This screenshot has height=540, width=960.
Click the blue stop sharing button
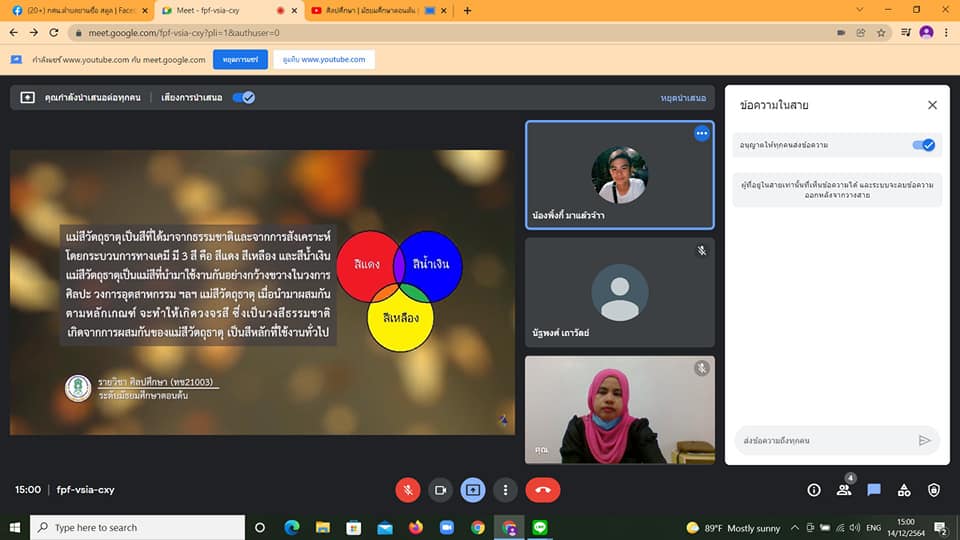pyautogui.click(x=240, y=60)
